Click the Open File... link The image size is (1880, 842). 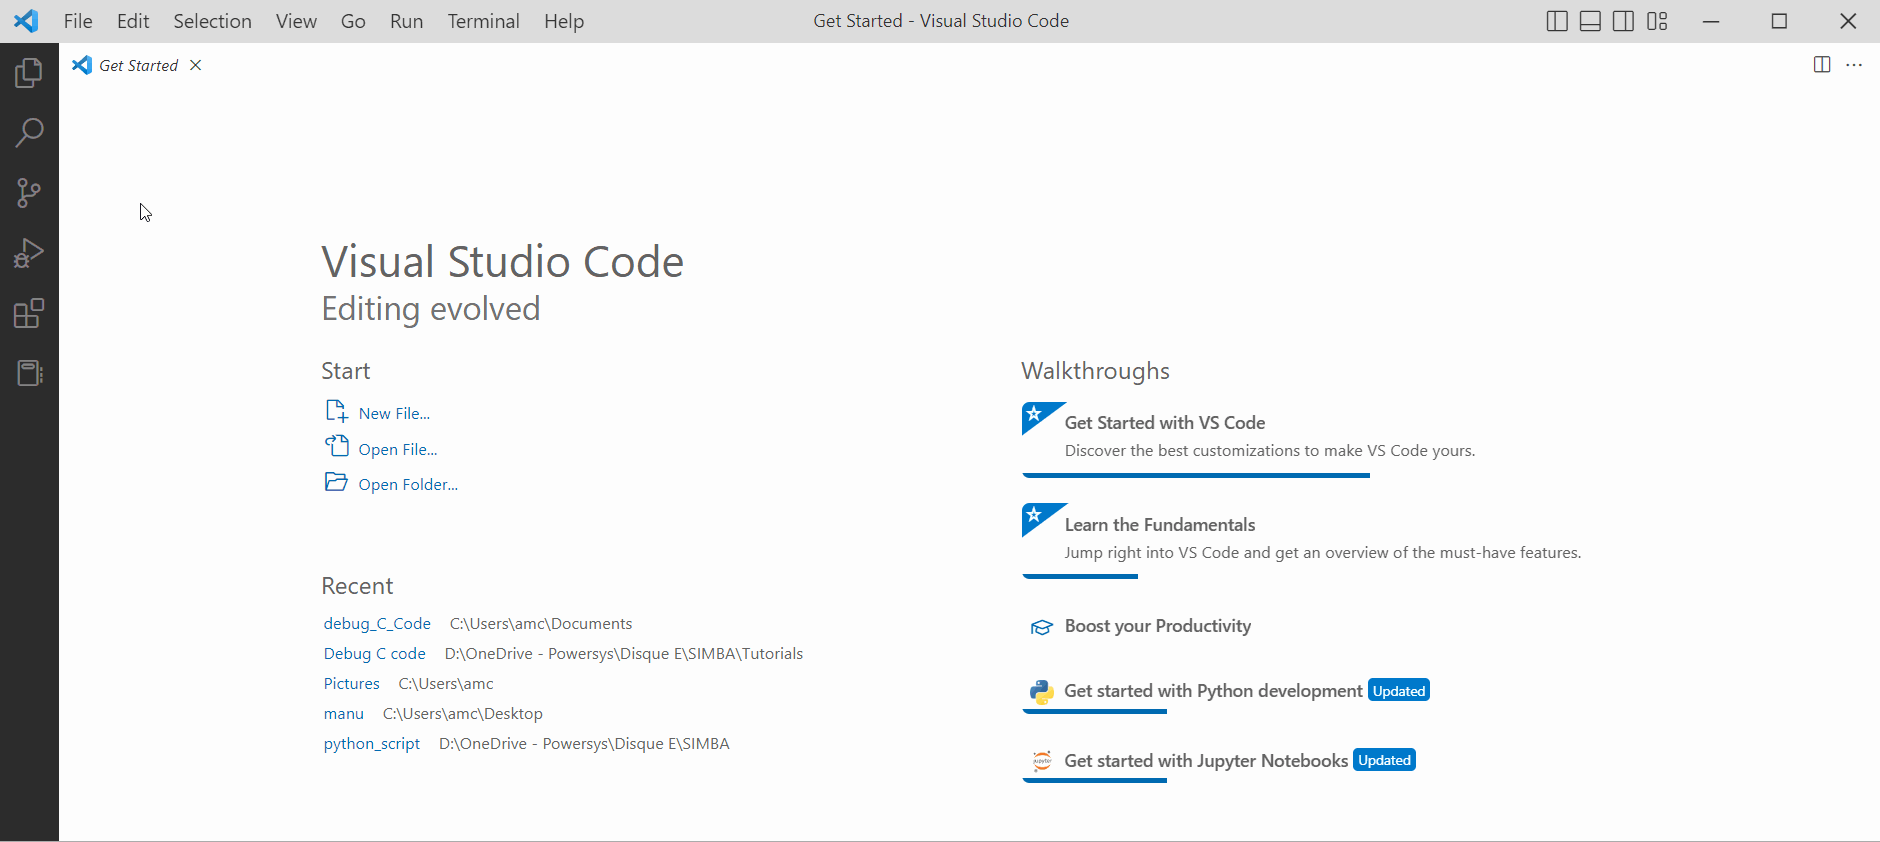pos(398,449)
